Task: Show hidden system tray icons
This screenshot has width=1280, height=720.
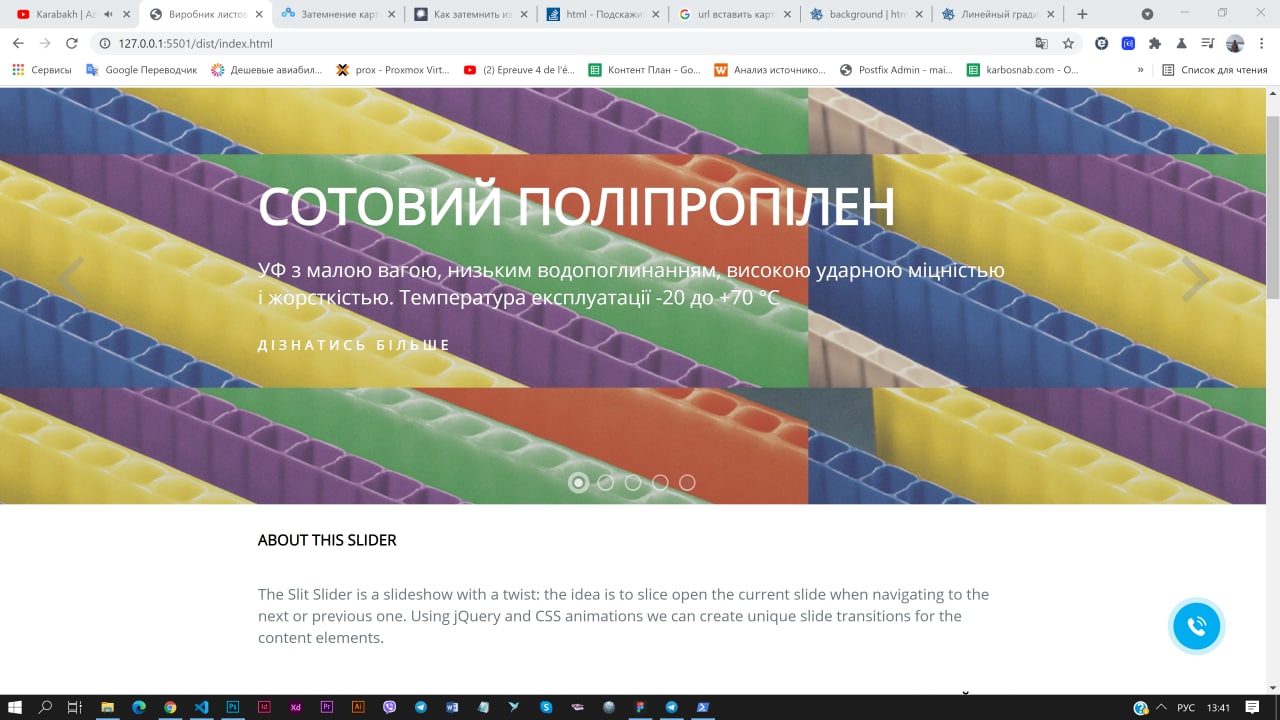Action: [1161, 707]
